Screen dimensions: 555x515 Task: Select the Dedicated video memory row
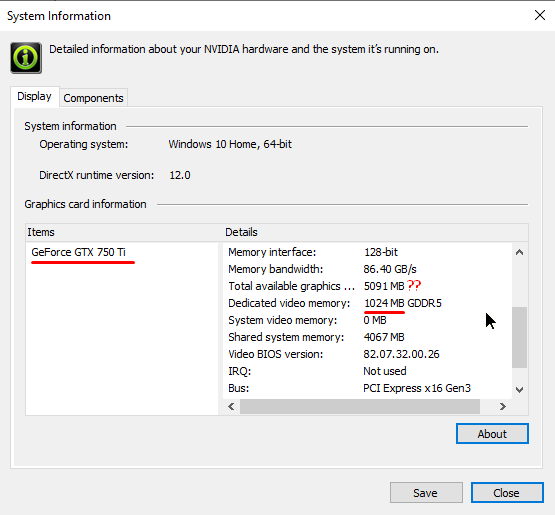(x=367, y=303)
